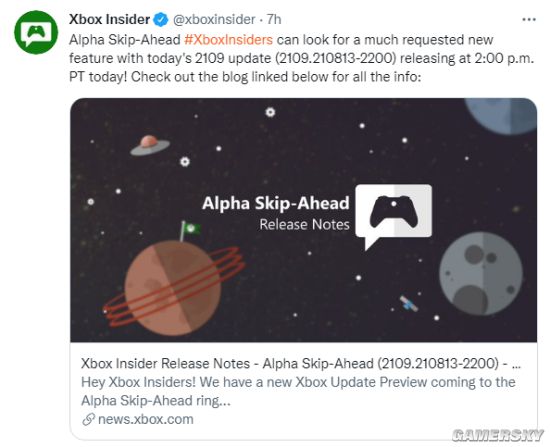
Task: Click the green flag on the planet
Action: click(190, 230)
